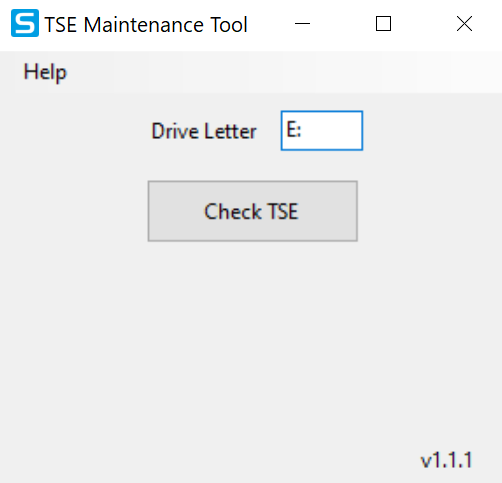Click the v1.1.1 version label
Image resolution: width=502 pixels, height=483 pixels.
point(446,460)
